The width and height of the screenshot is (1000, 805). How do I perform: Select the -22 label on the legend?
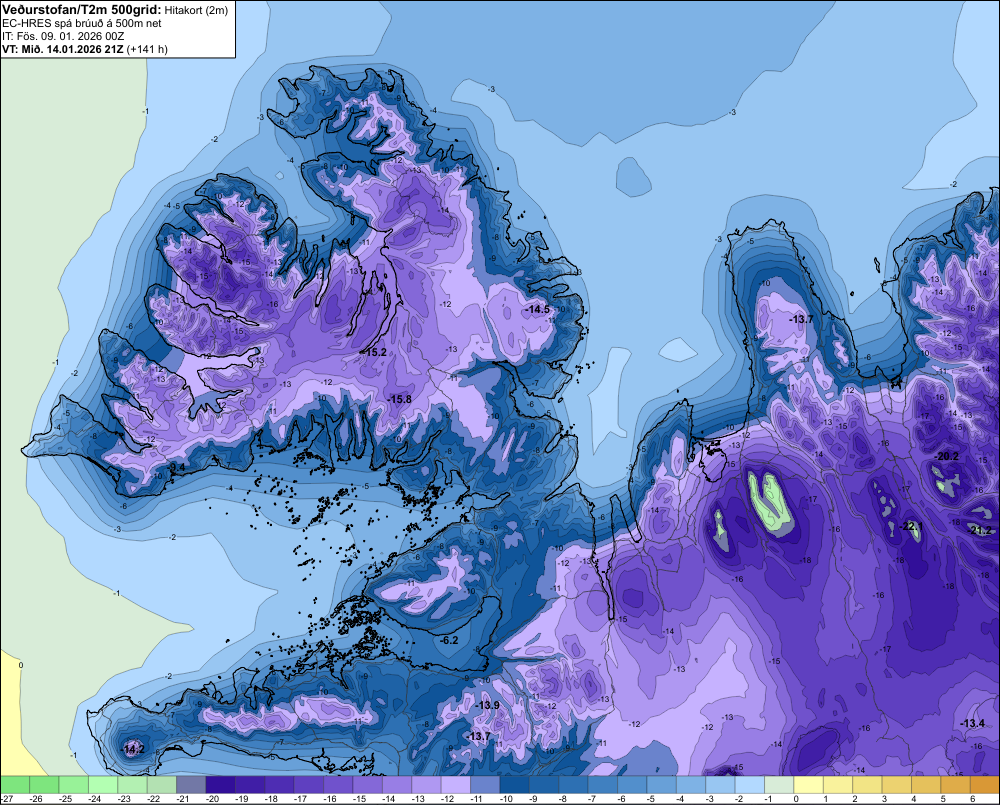click(154, 799)
